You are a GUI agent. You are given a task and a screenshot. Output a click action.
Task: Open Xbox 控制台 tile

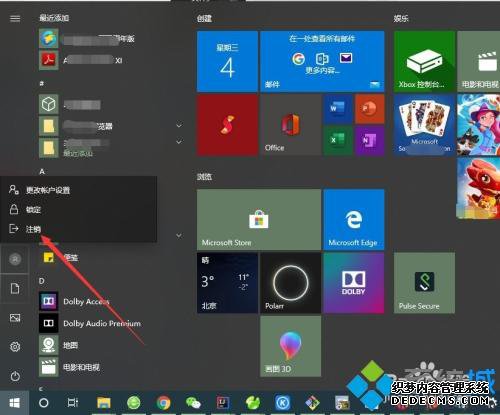(424, 61)
